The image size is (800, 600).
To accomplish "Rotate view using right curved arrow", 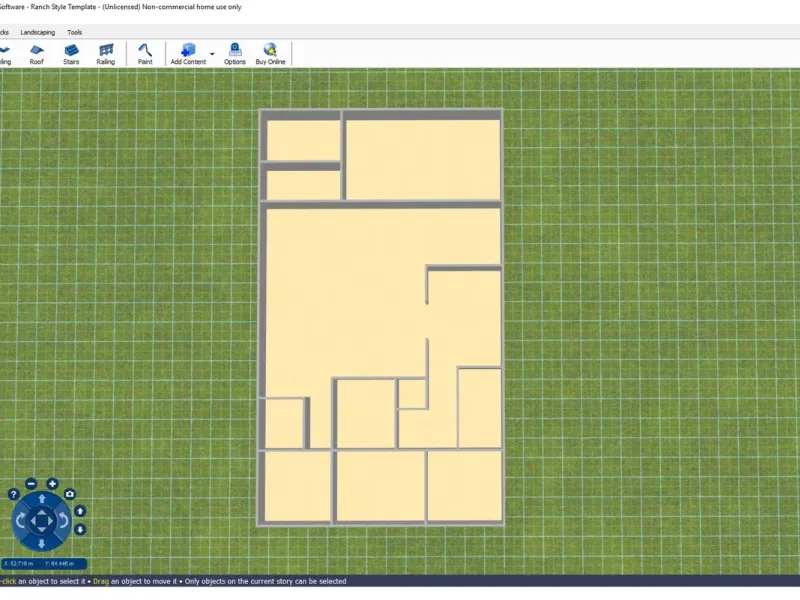I will [64, 521].
